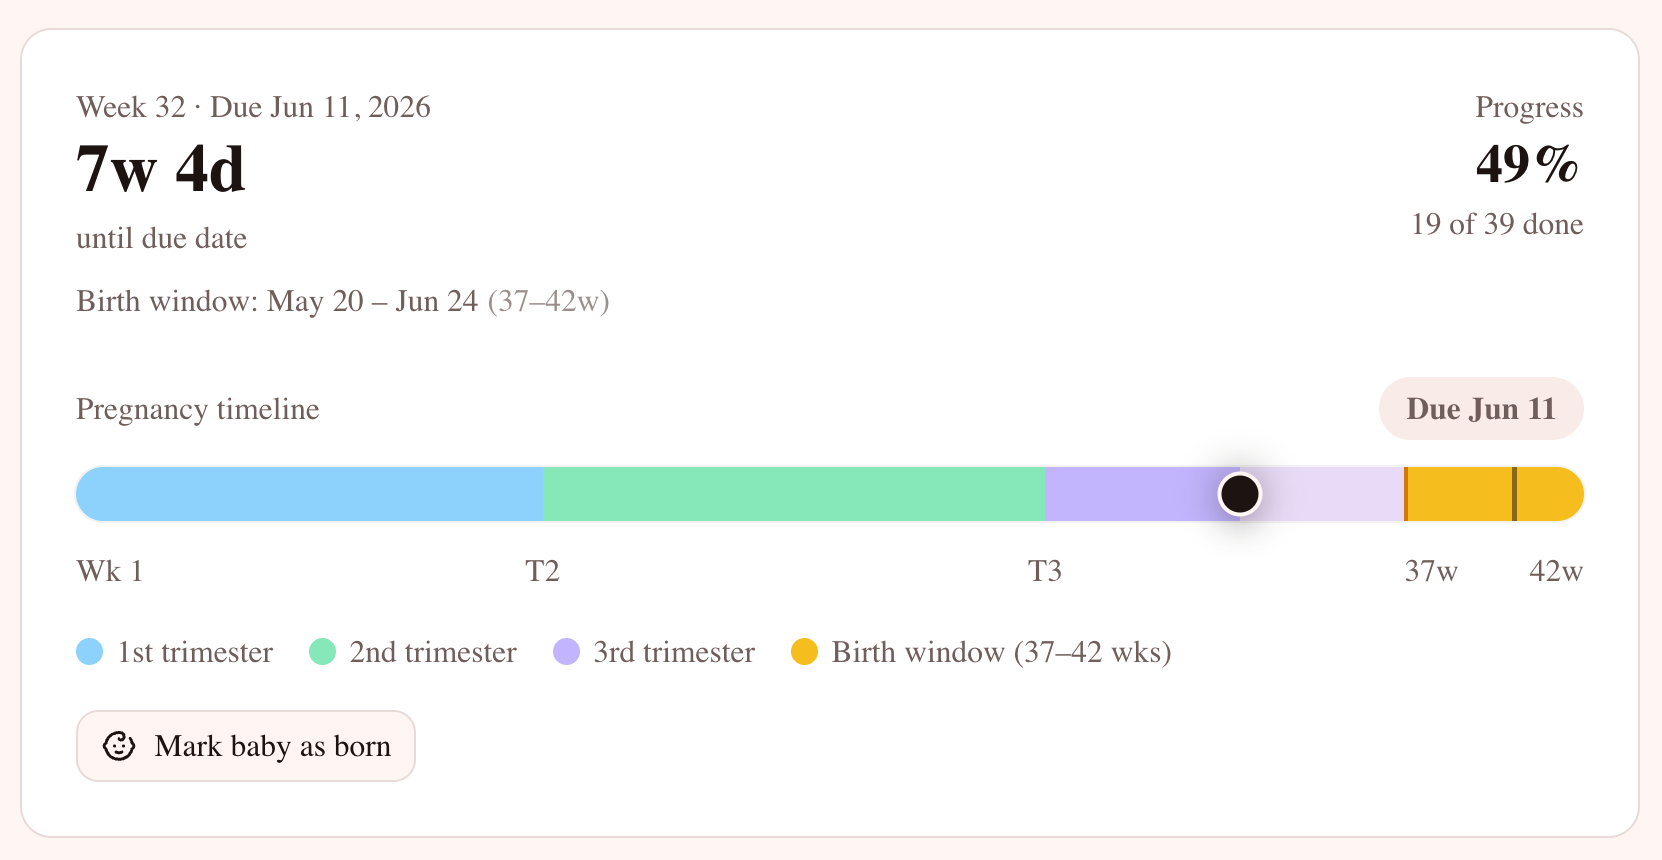Click the 19 of 39 done counter
Screen dimensions: 1662x860
pyautogui.click(x=1495, y=225)
